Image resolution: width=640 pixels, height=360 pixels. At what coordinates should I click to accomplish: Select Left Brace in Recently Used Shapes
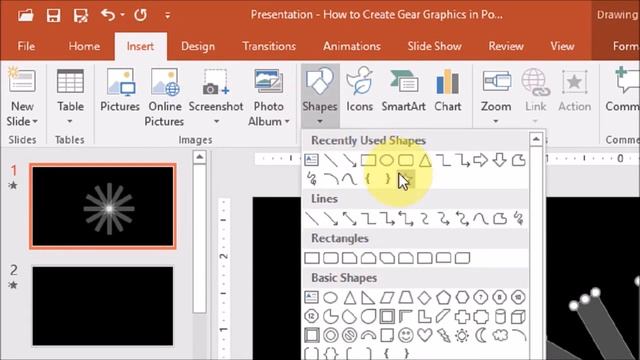[x=368, y=179]
